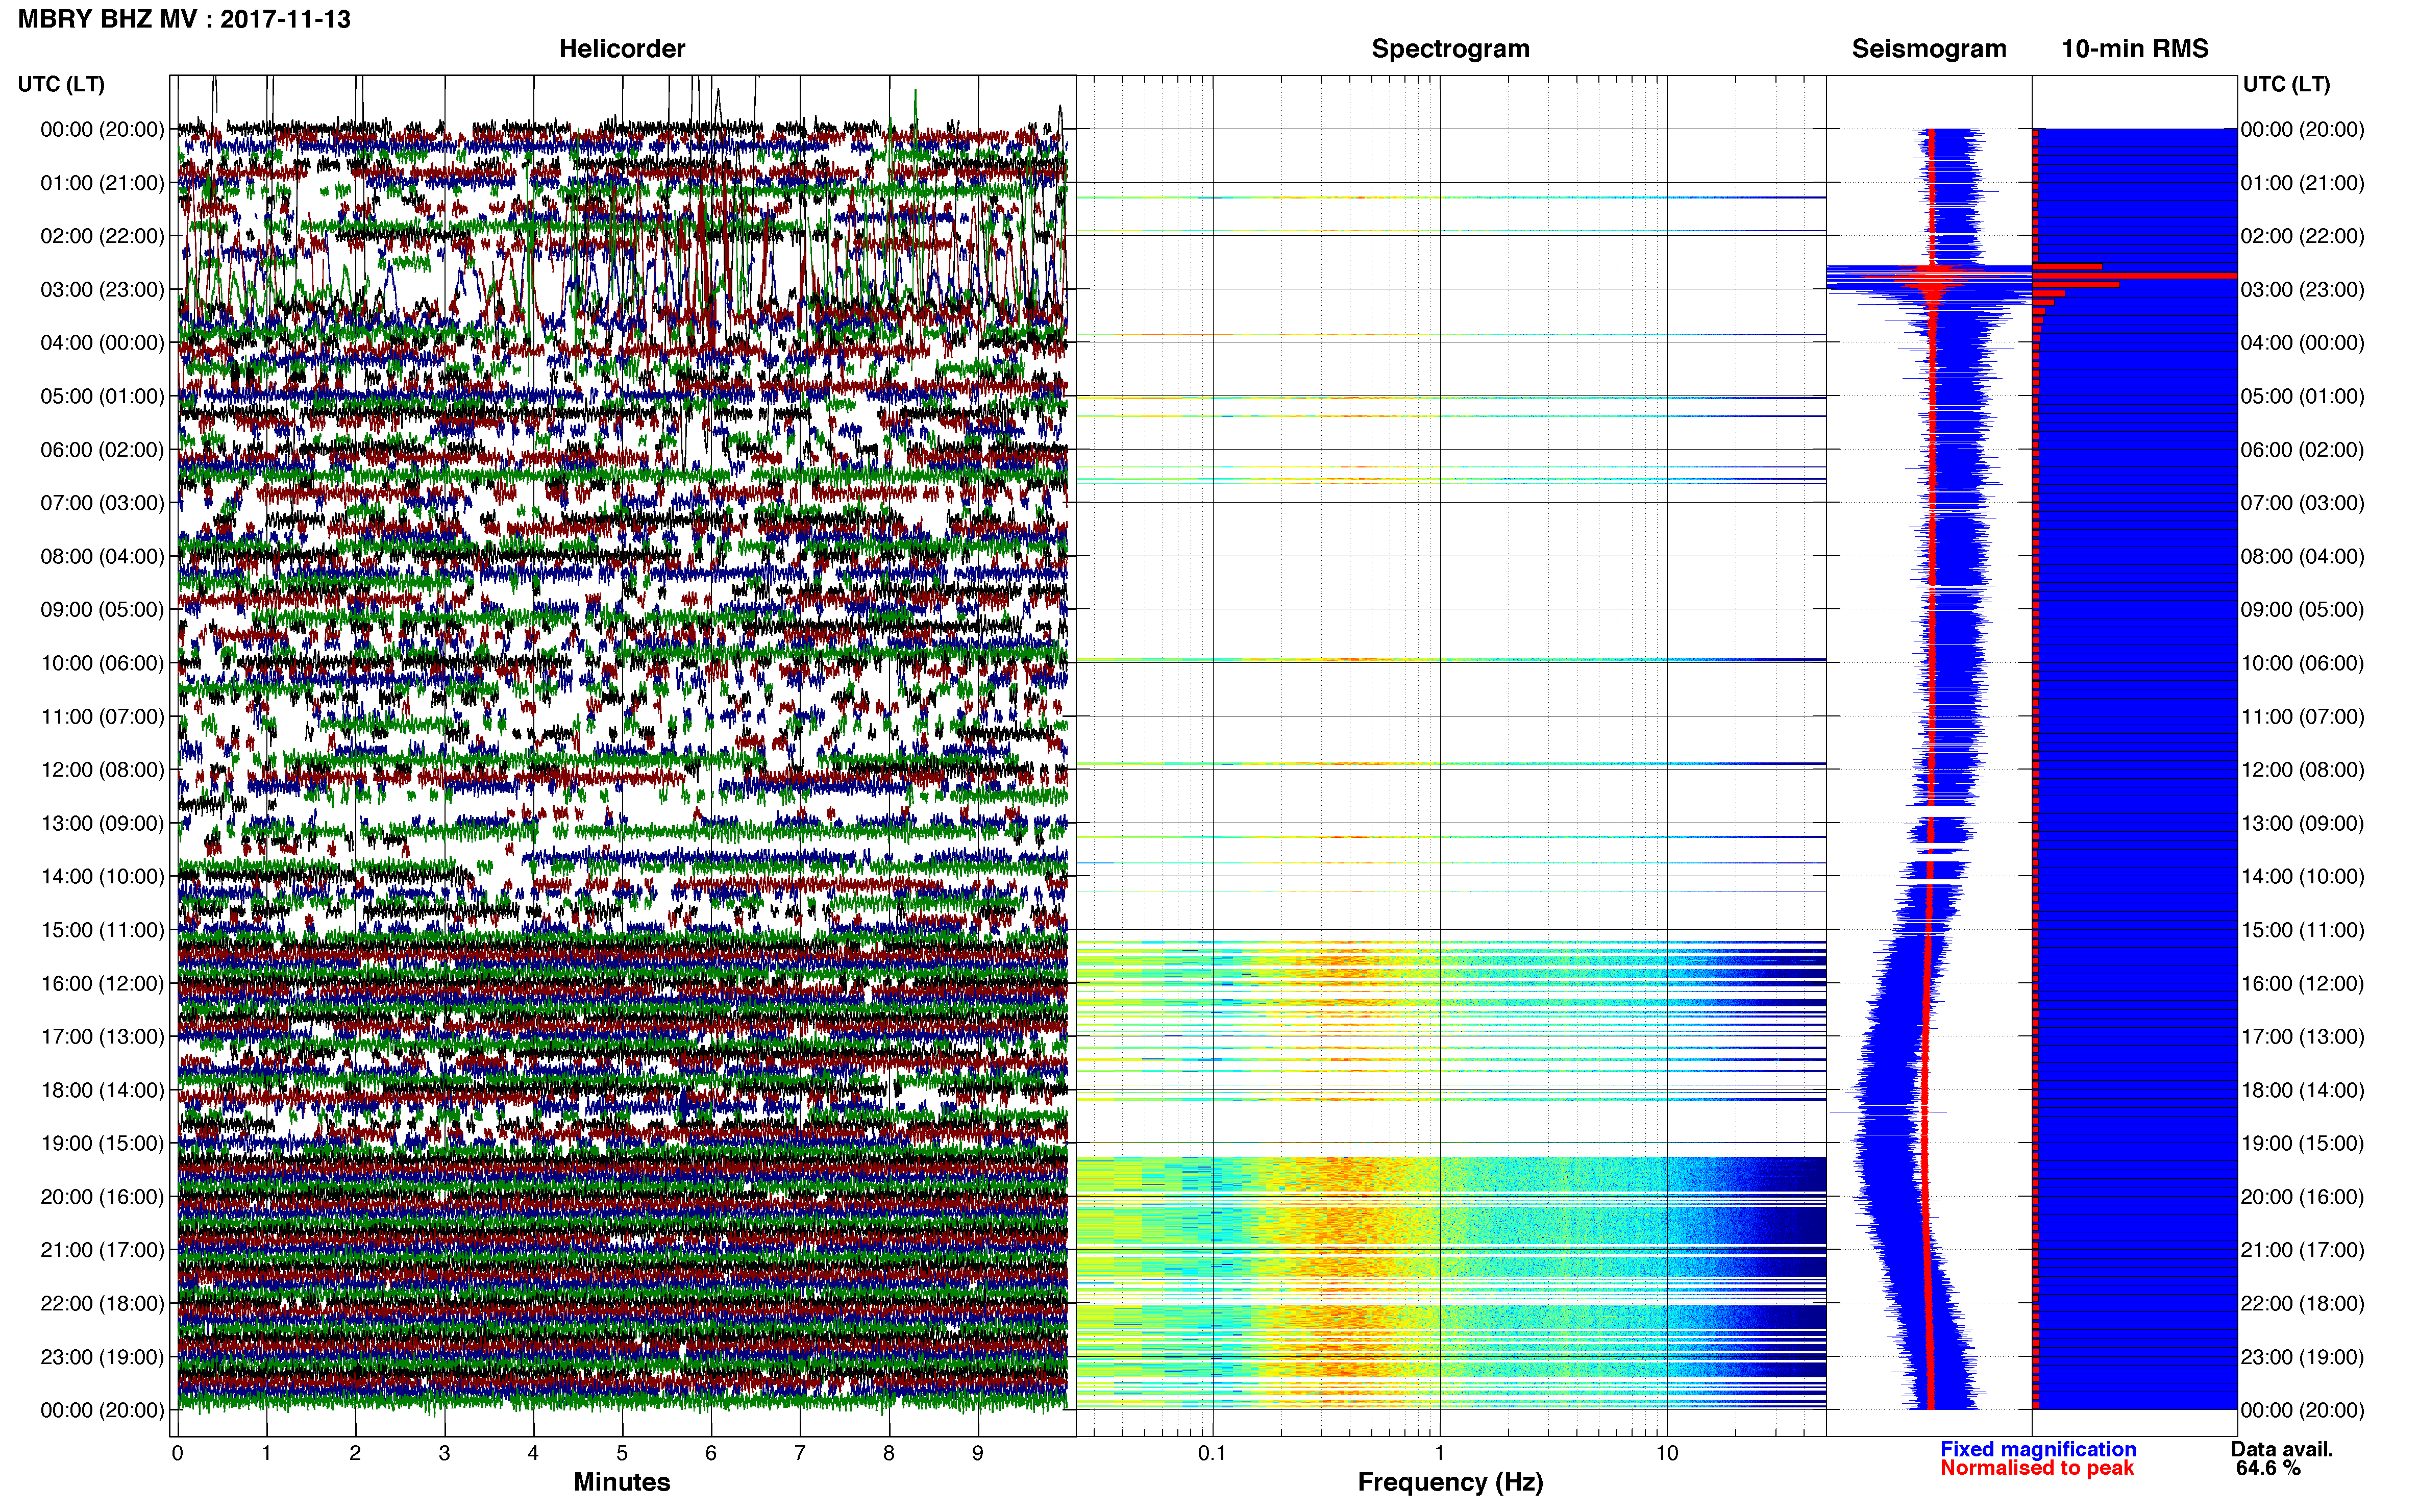Click the 'Frequency (Hz)' axis title
Screen dimensions: 2419x1512
(x=1450, y=1482)
